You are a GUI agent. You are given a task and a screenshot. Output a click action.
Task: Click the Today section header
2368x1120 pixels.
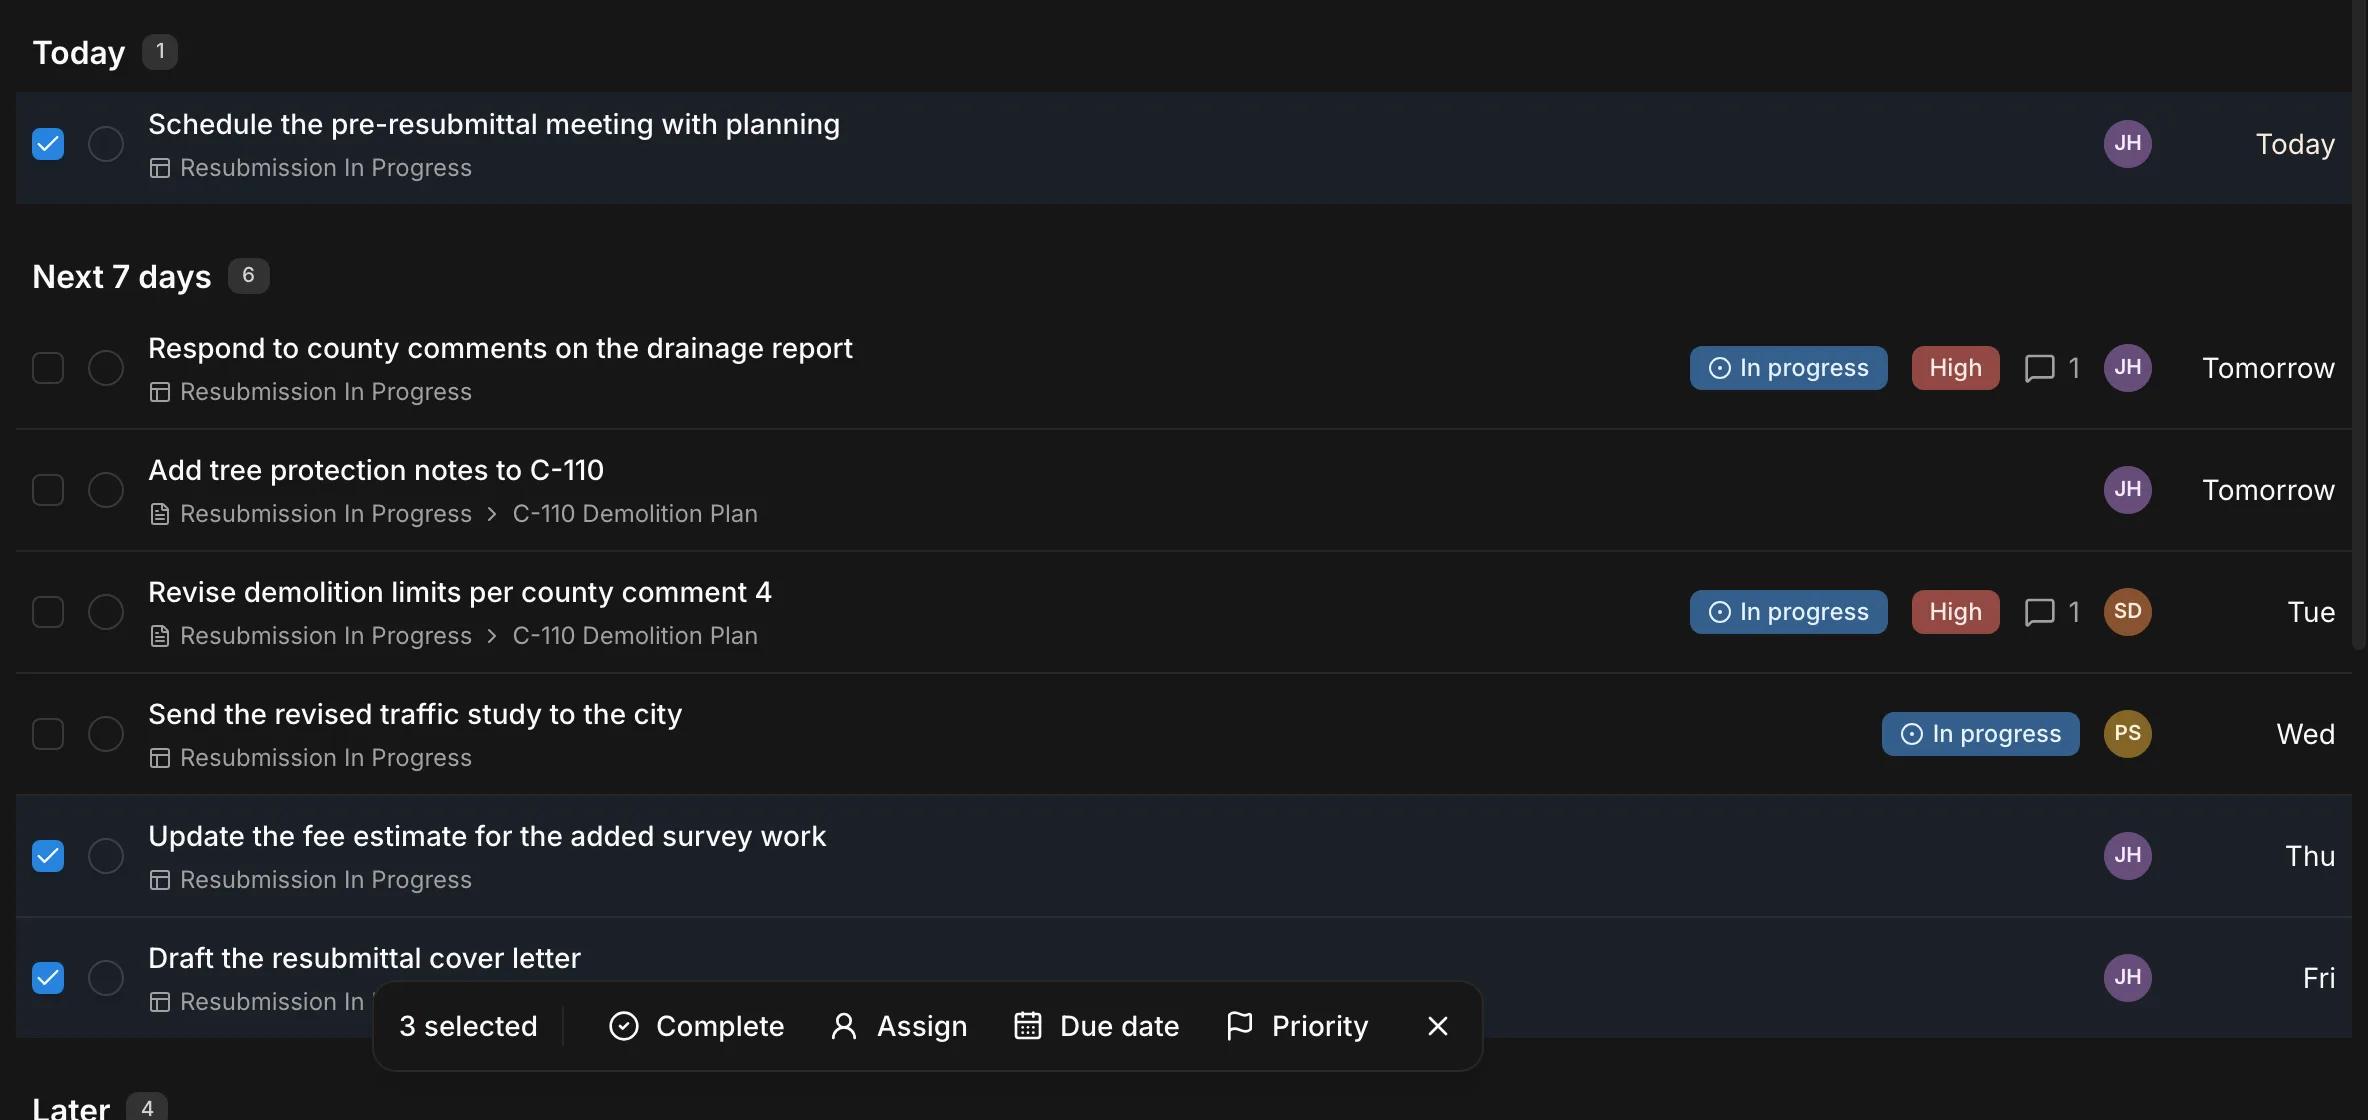(x=79, y=52)
